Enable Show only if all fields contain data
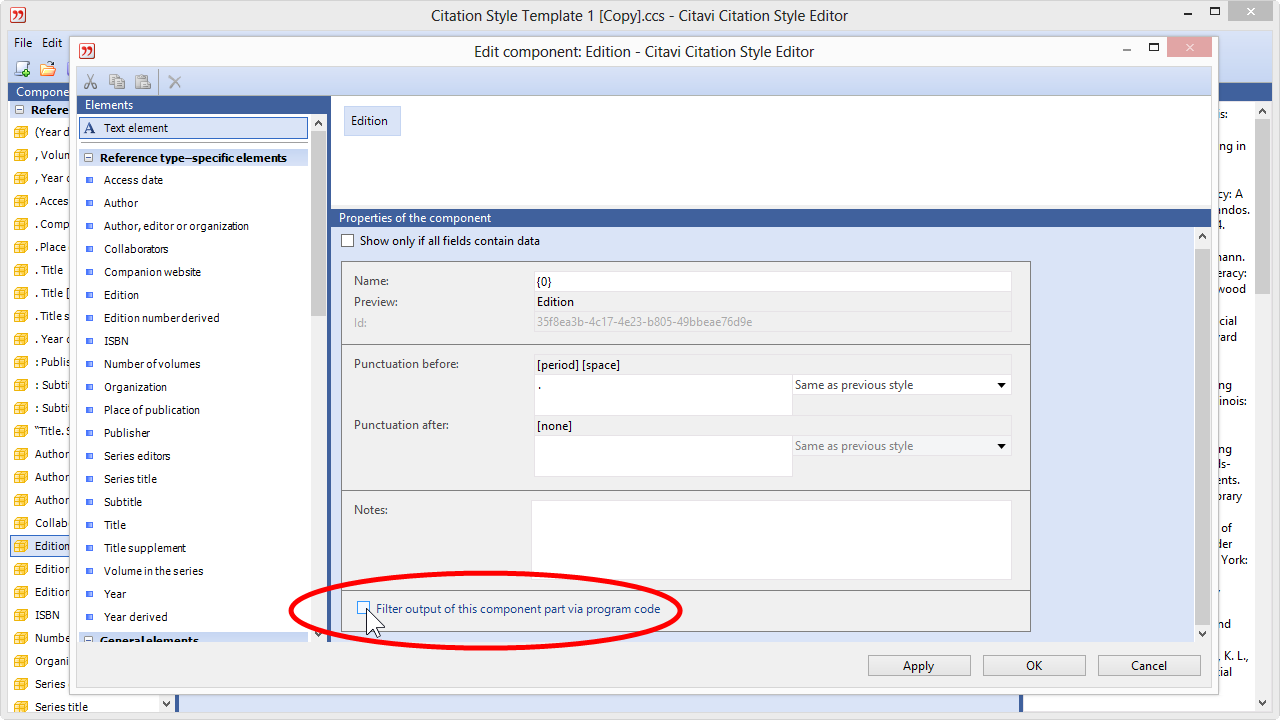Screen dimensions: 1280x720 pos(348,241)
